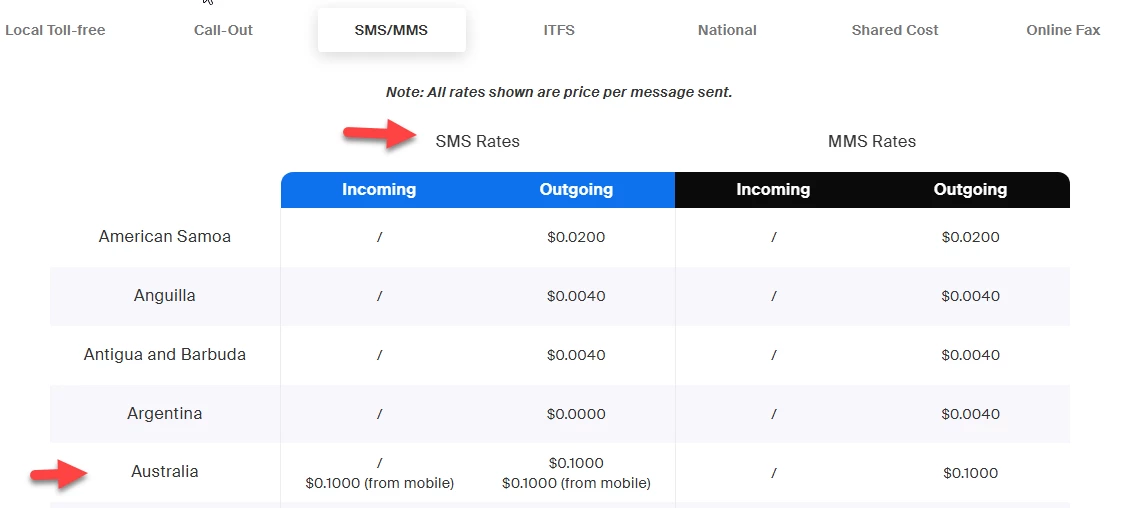1126x508 pixels.
Task: Select the SMS/MMS tab
Action: point(391,30)
